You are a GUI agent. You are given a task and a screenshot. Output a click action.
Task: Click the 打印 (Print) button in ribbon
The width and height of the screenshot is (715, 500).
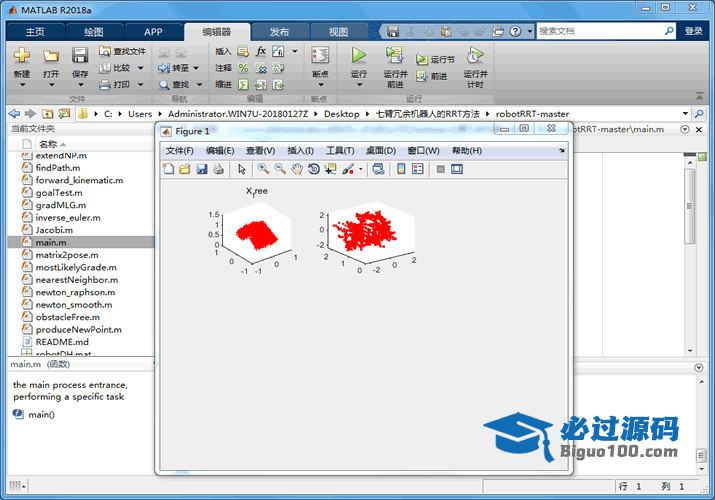[116, 84]
